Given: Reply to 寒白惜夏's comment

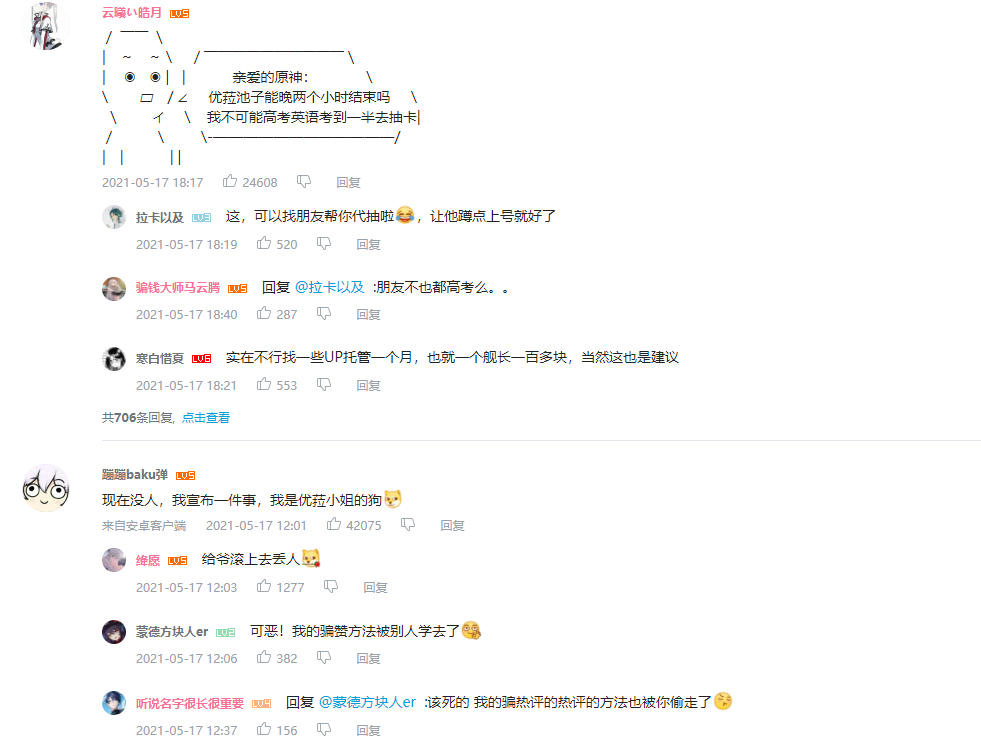Looking at the screenshot, I should tap(369, 385).
